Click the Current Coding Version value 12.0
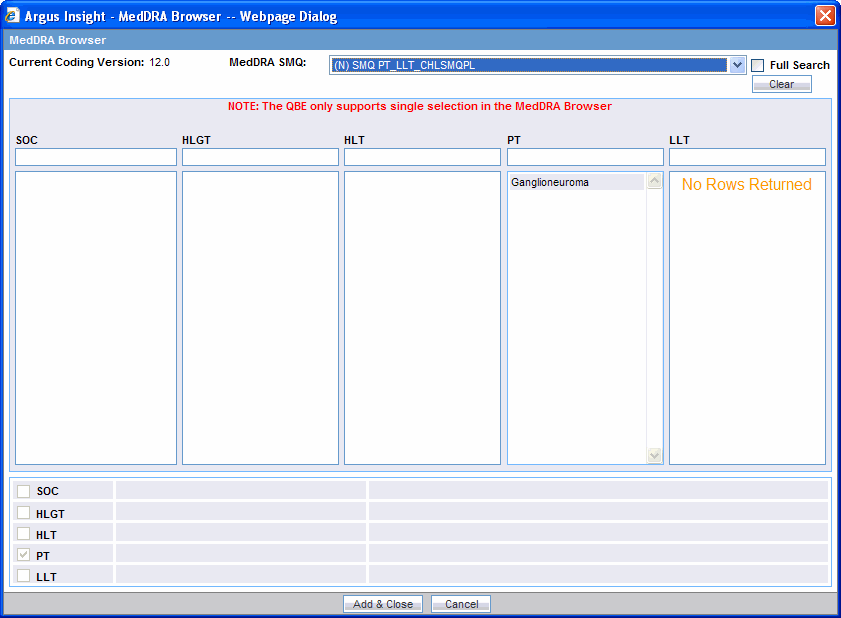The height and width of the screenshot is (618, 841). tap(159, 62)
